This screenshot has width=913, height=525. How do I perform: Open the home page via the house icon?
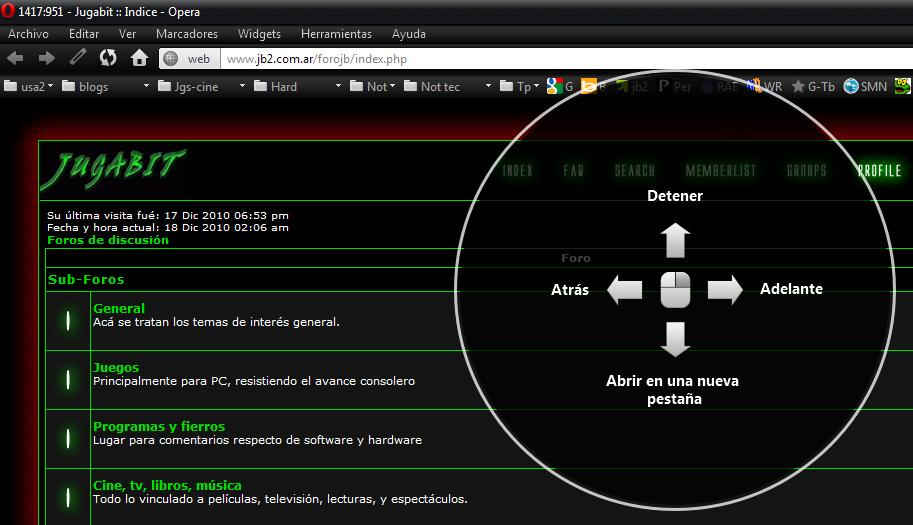[x=139, y=57]
